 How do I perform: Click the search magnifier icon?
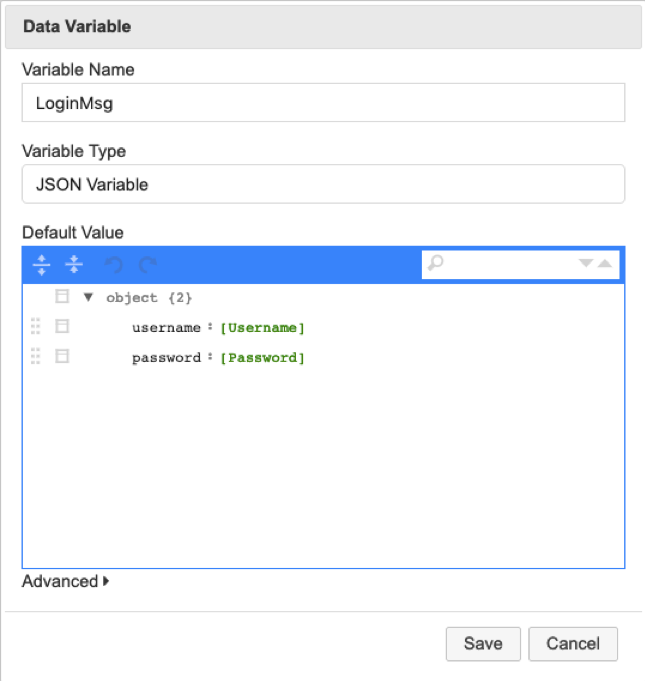[x=435, y=263]
